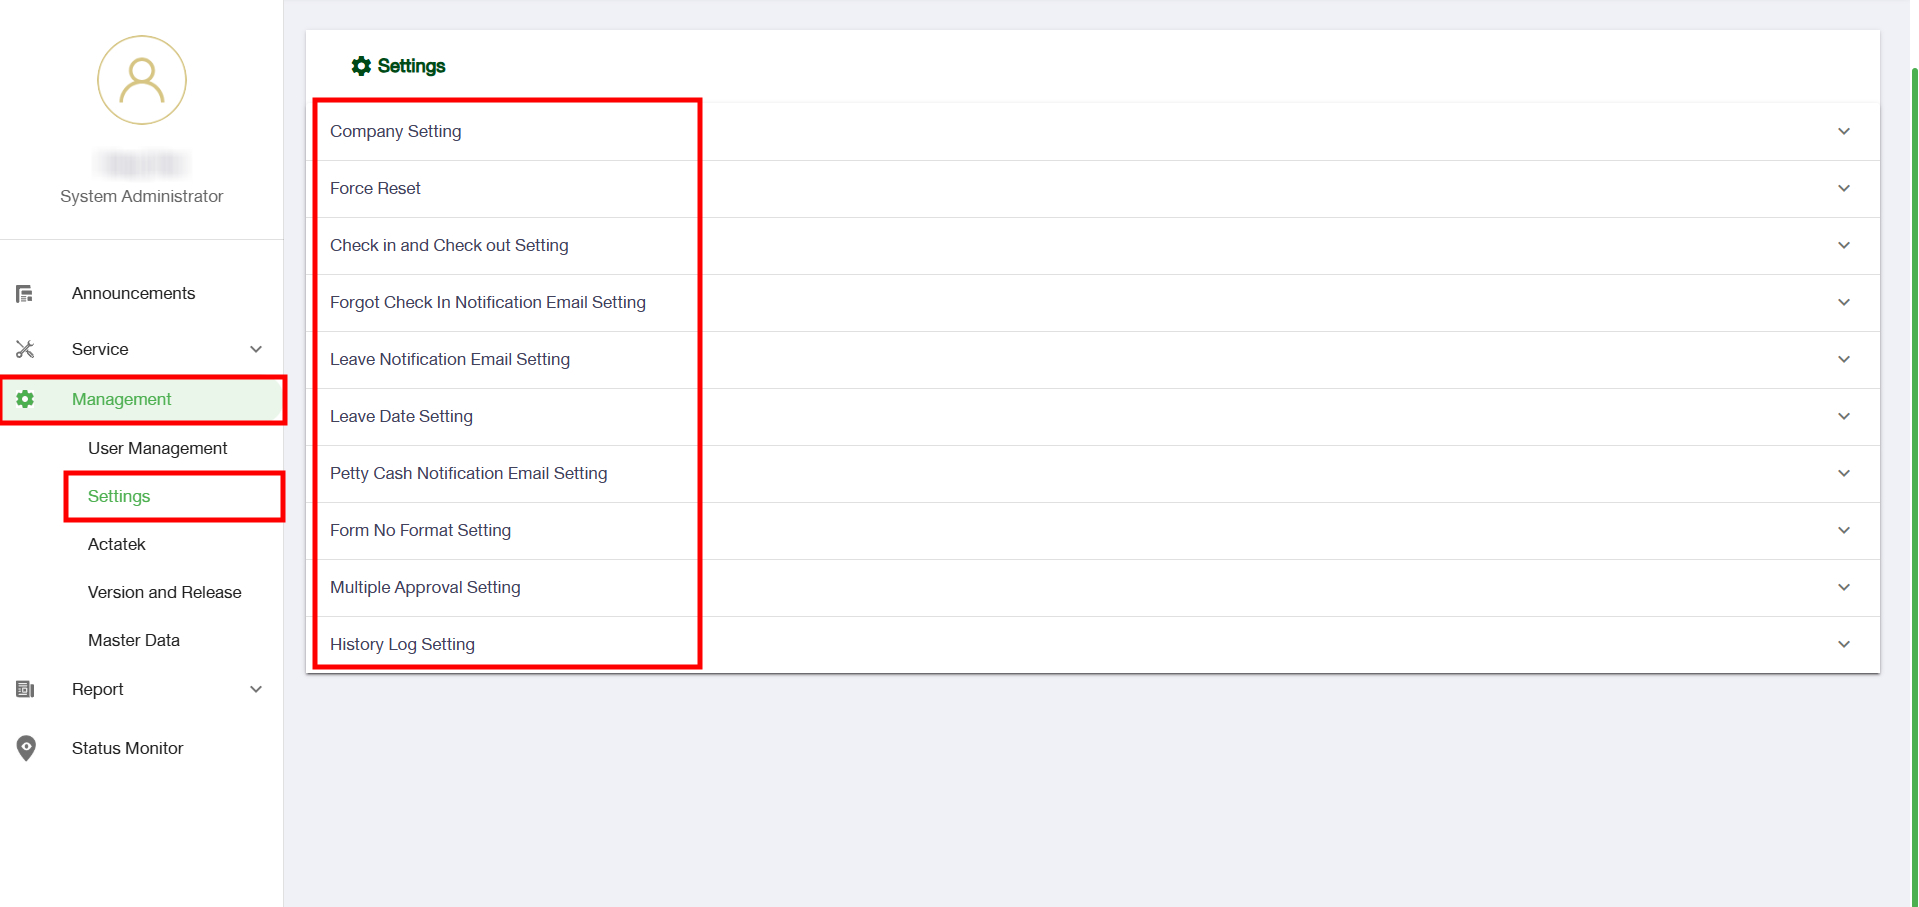Open Leave Date Setting section
The image size is (1919, 907).
coord(401,417)
